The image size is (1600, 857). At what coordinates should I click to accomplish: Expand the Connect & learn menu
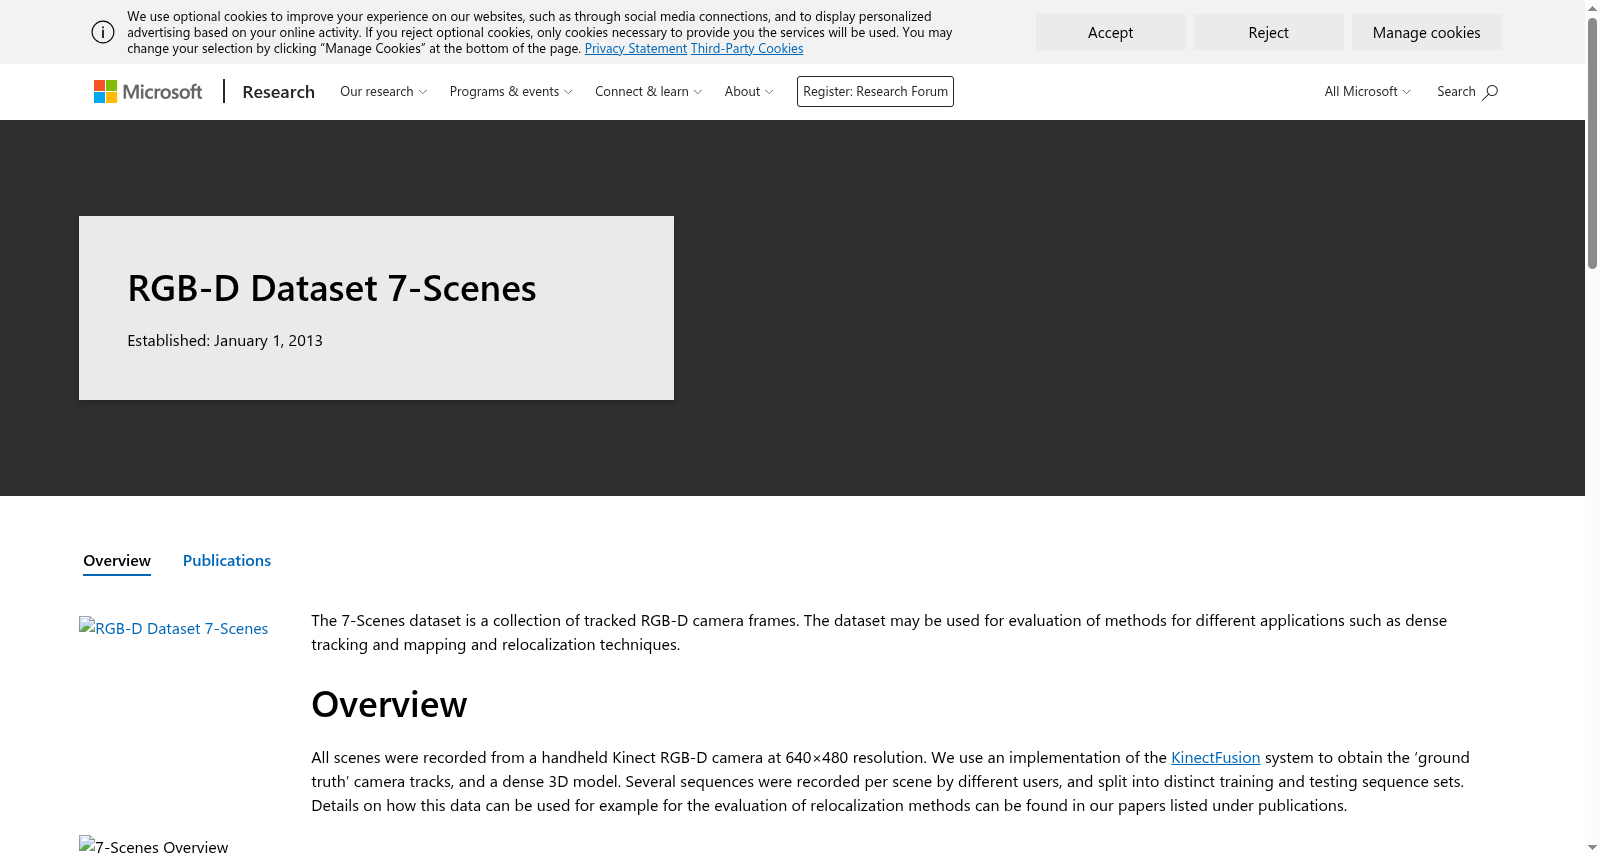coord(649,92)
